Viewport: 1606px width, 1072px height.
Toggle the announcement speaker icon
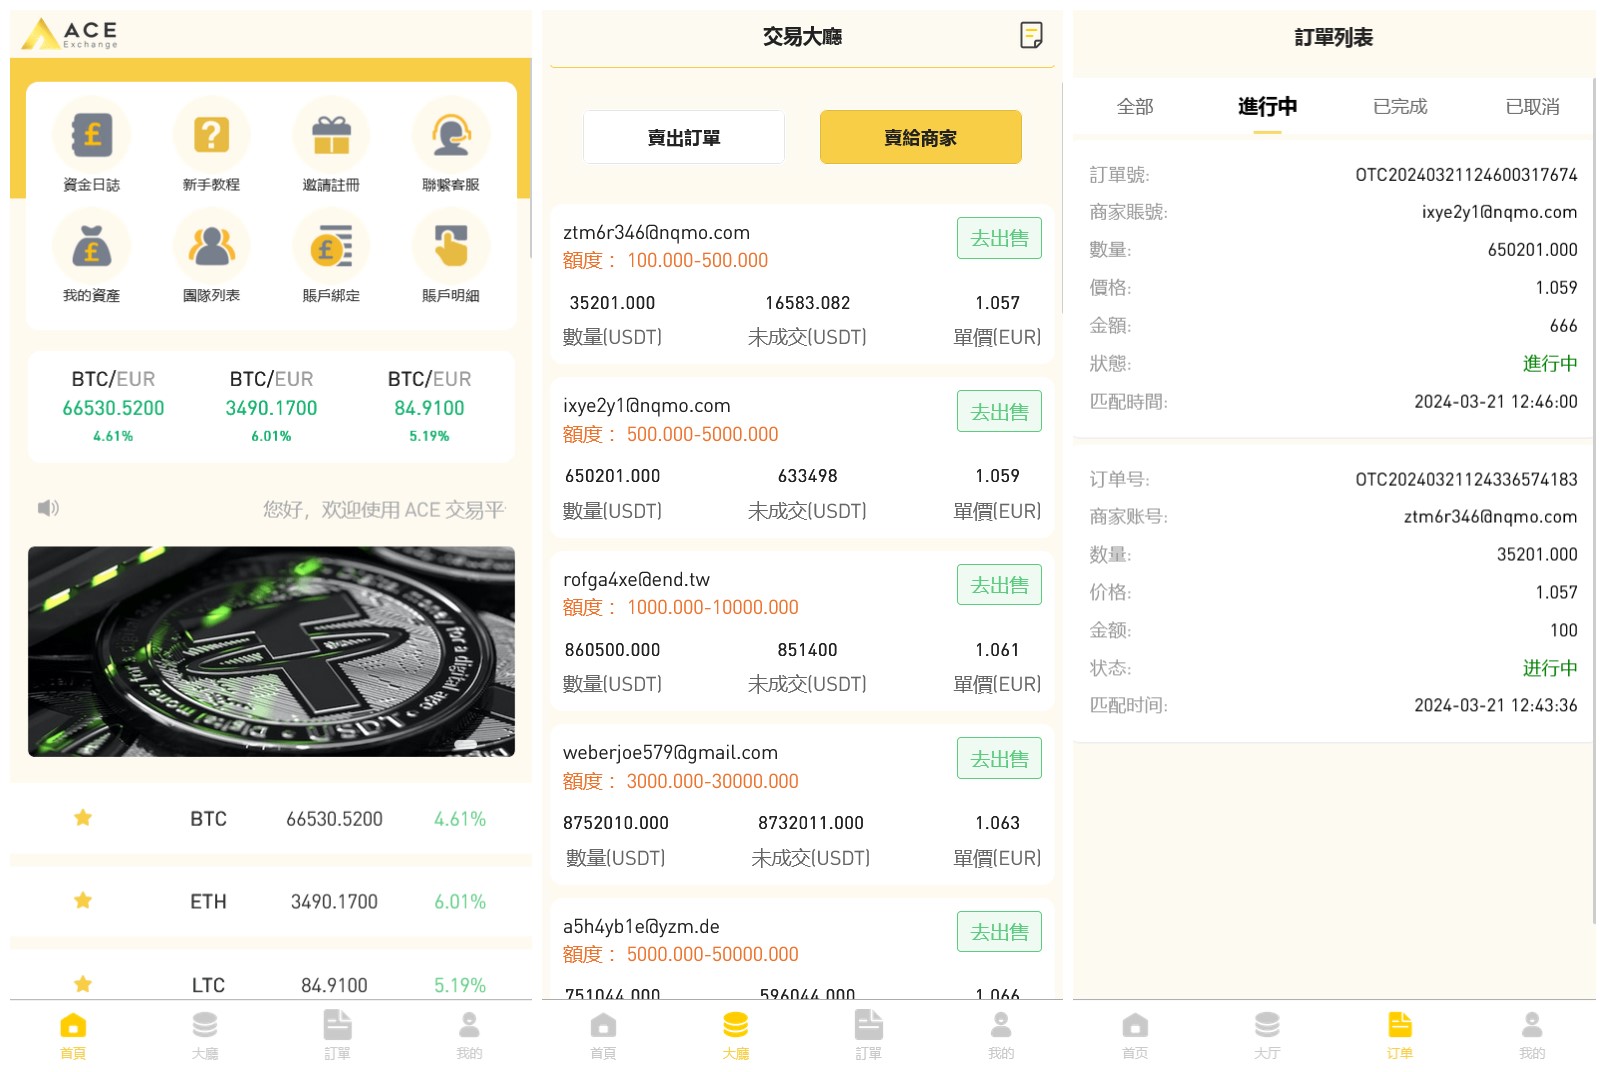click(x=48, y=508)
